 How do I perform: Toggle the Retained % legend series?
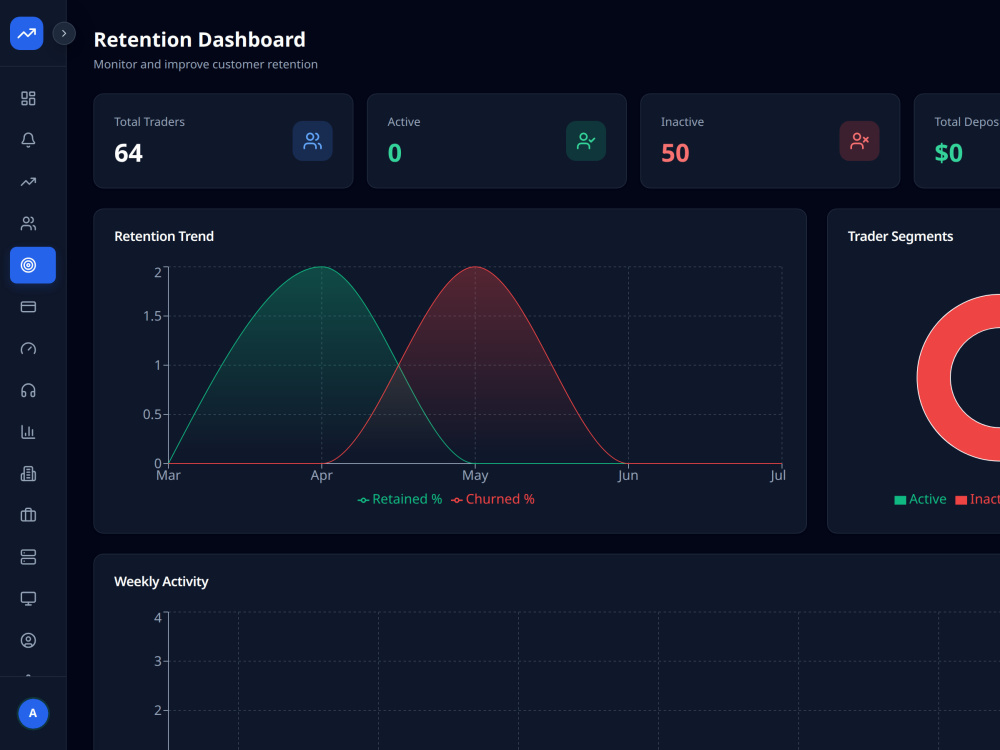coord(400,499)
